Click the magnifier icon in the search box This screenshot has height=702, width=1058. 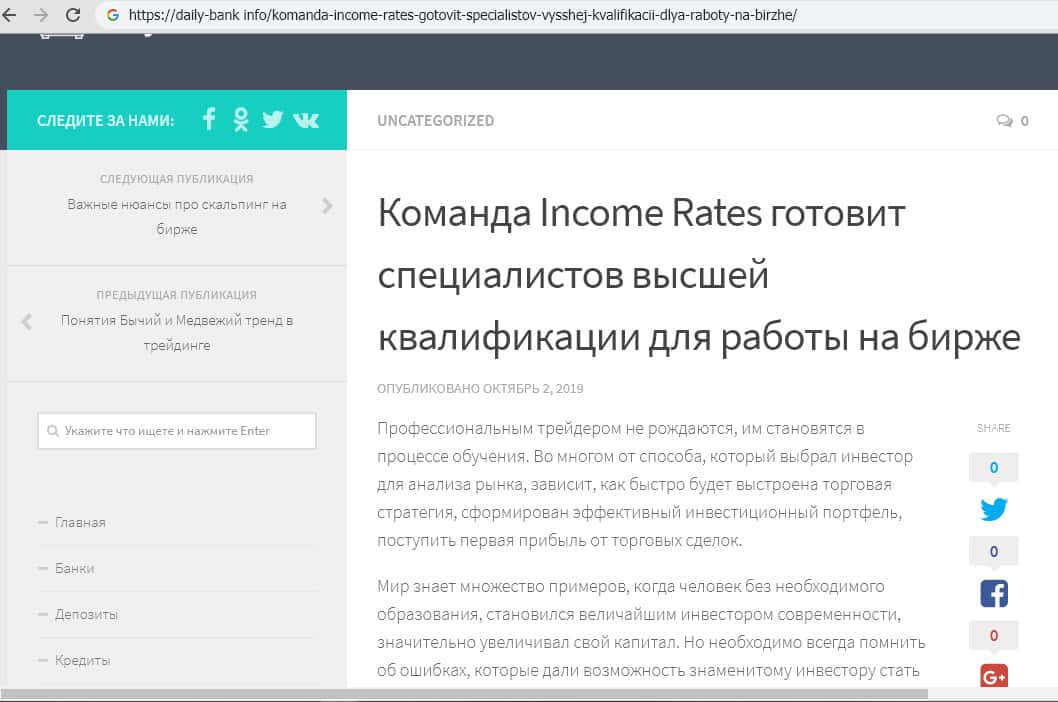pyautogui.click(x=53, y=431)
